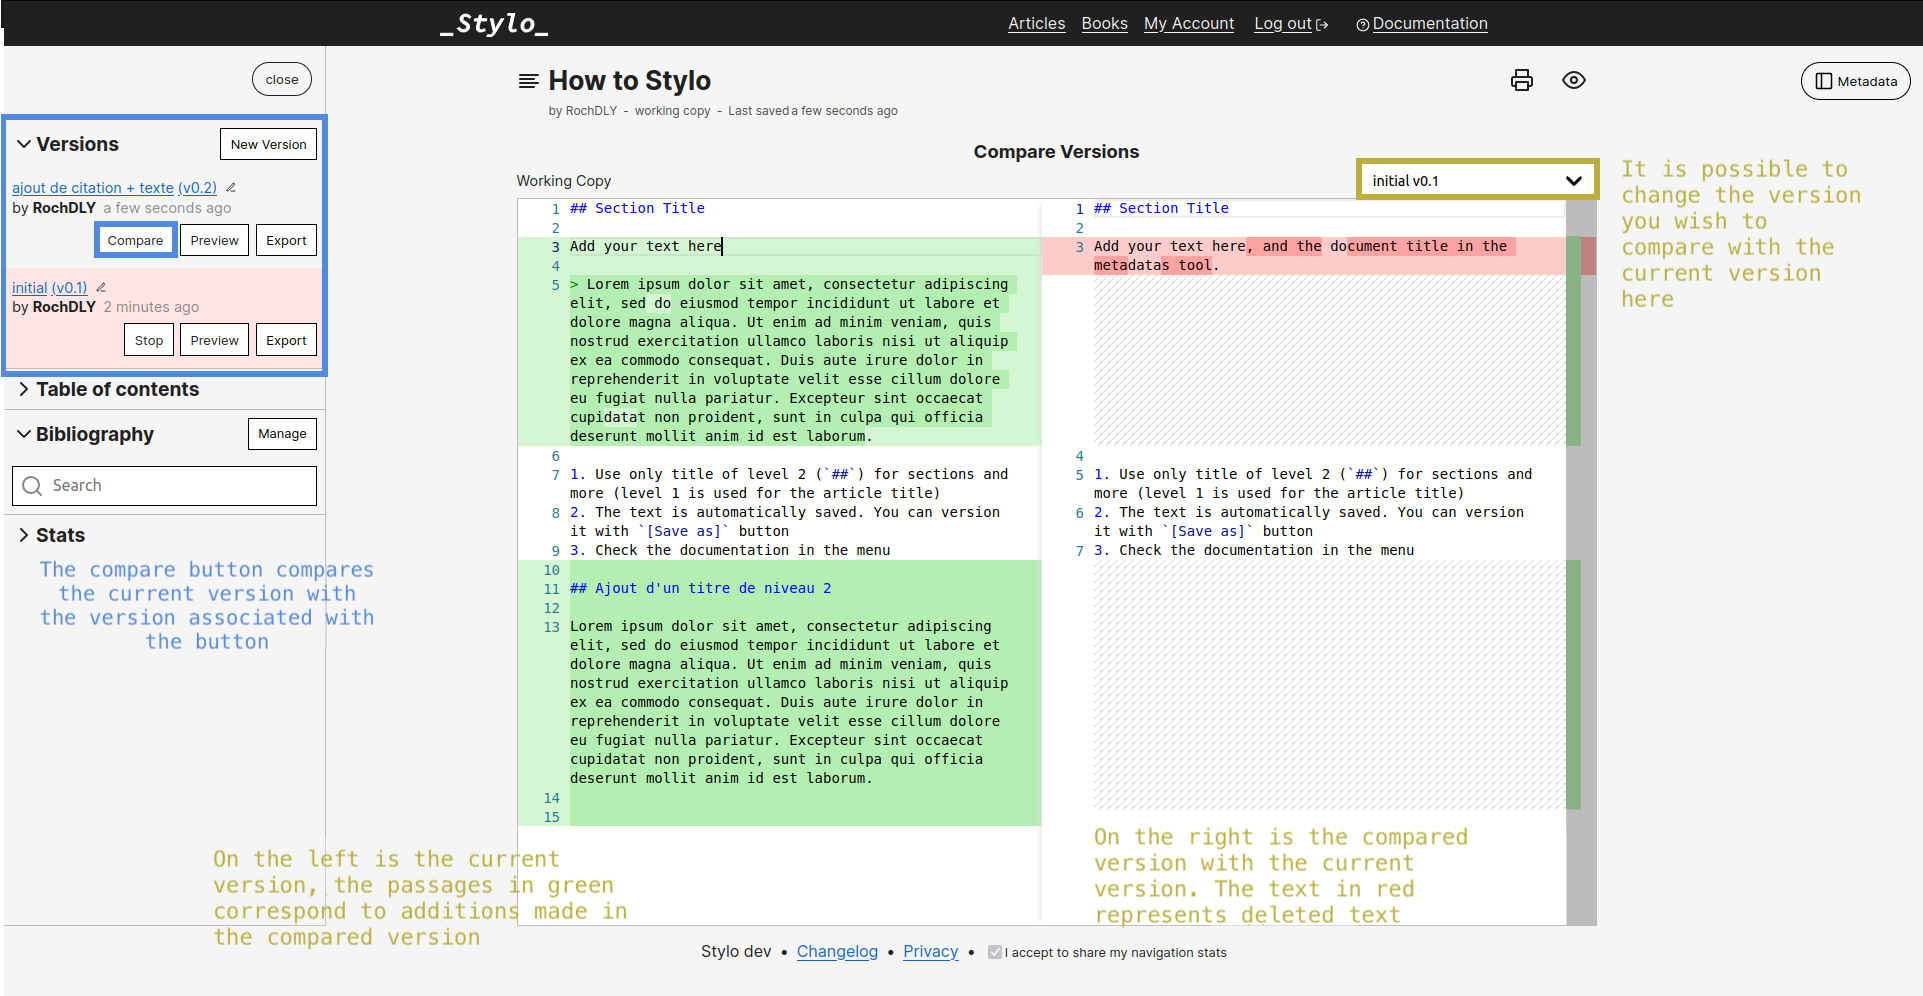Screen dimensions: 1923x996
Task: Focus the bibliography Search field
Action: tap(164, 486)
